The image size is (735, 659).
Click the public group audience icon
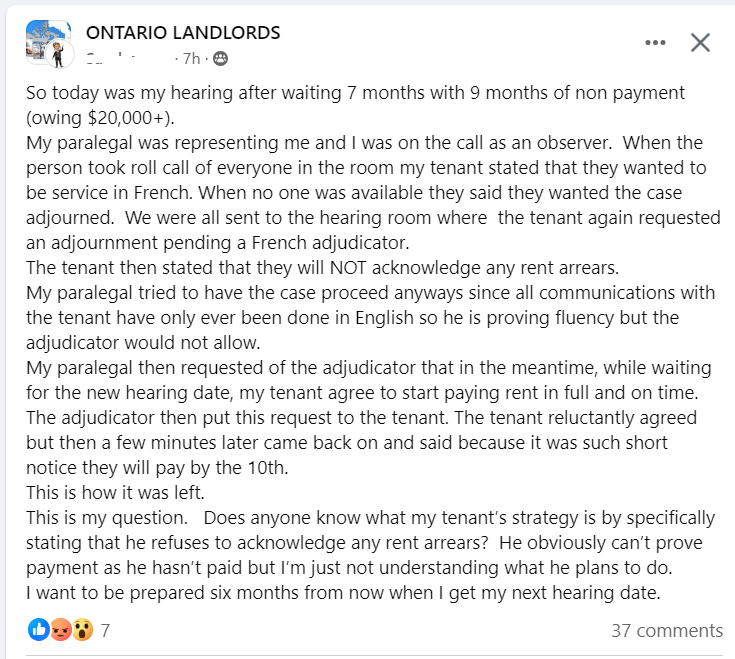pyautogui.click(x=220, y=59)
